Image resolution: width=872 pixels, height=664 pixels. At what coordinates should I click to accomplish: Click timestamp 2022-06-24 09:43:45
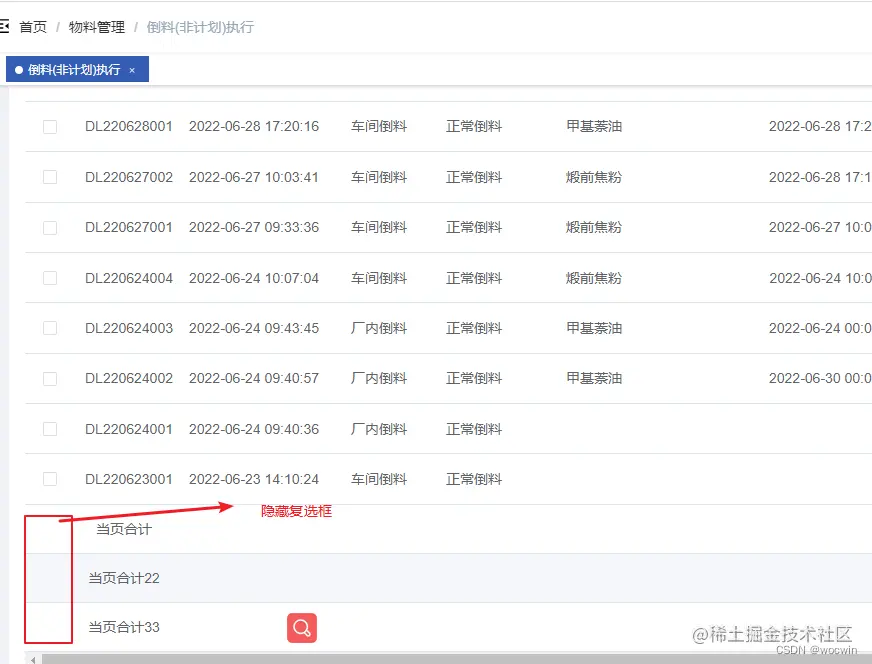click(254, 328)
